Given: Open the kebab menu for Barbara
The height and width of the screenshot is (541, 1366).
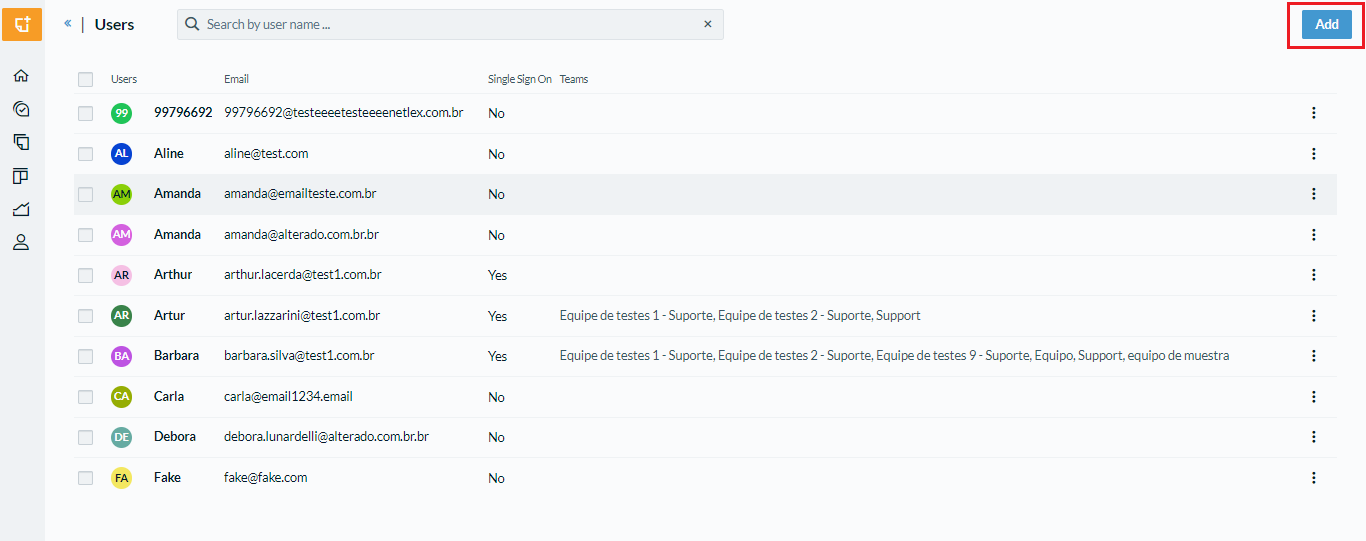Looking at the screenshot, I should [x=1314, y=356].
